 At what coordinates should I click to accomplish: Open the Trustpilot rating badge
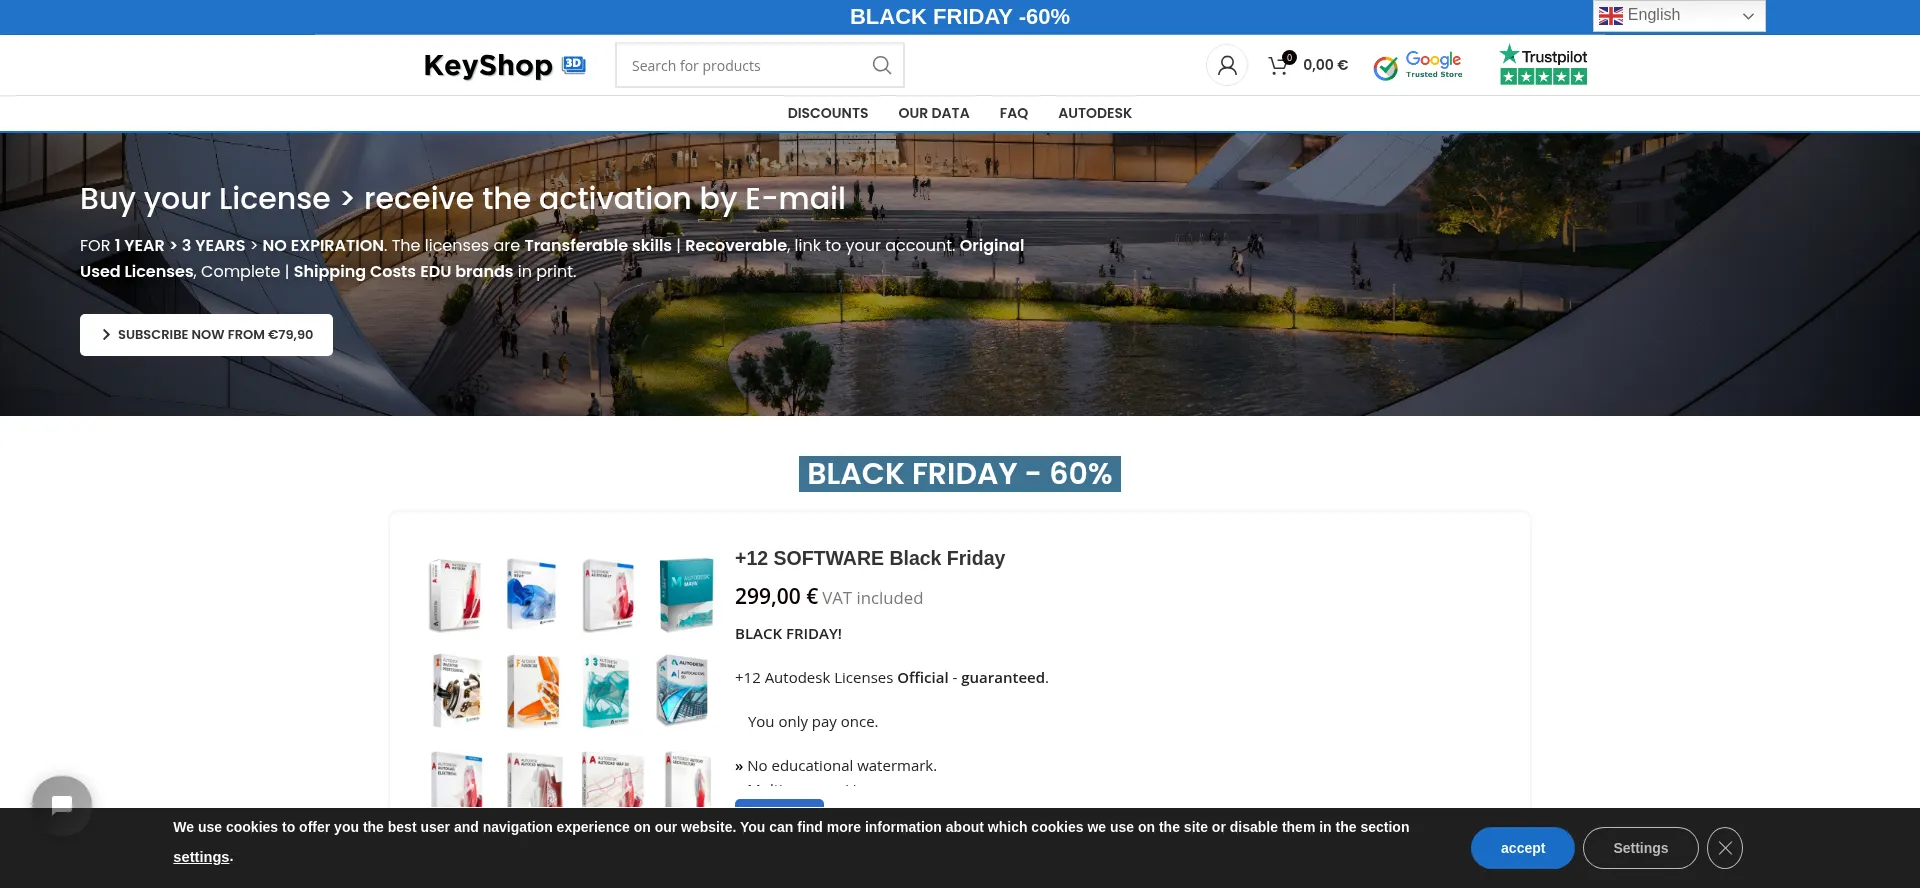(x=1543, y=64)
